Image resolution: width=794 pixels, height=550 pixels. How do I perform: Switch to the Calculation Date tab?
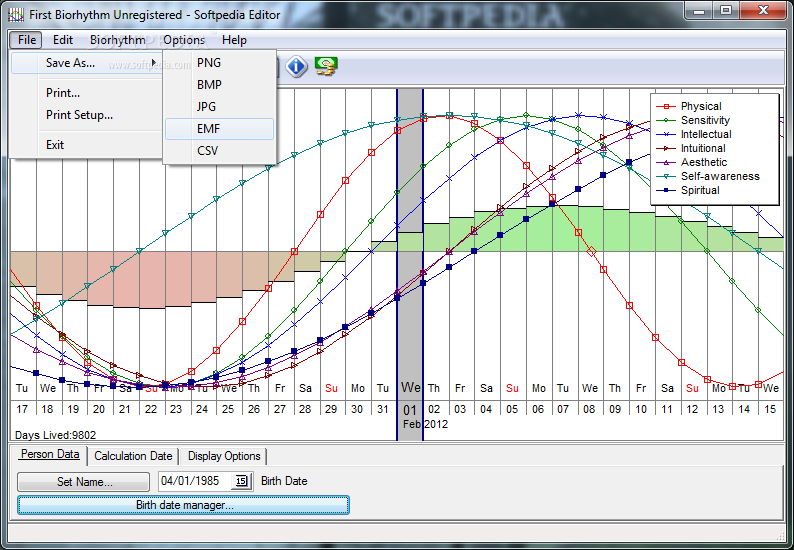133,456
